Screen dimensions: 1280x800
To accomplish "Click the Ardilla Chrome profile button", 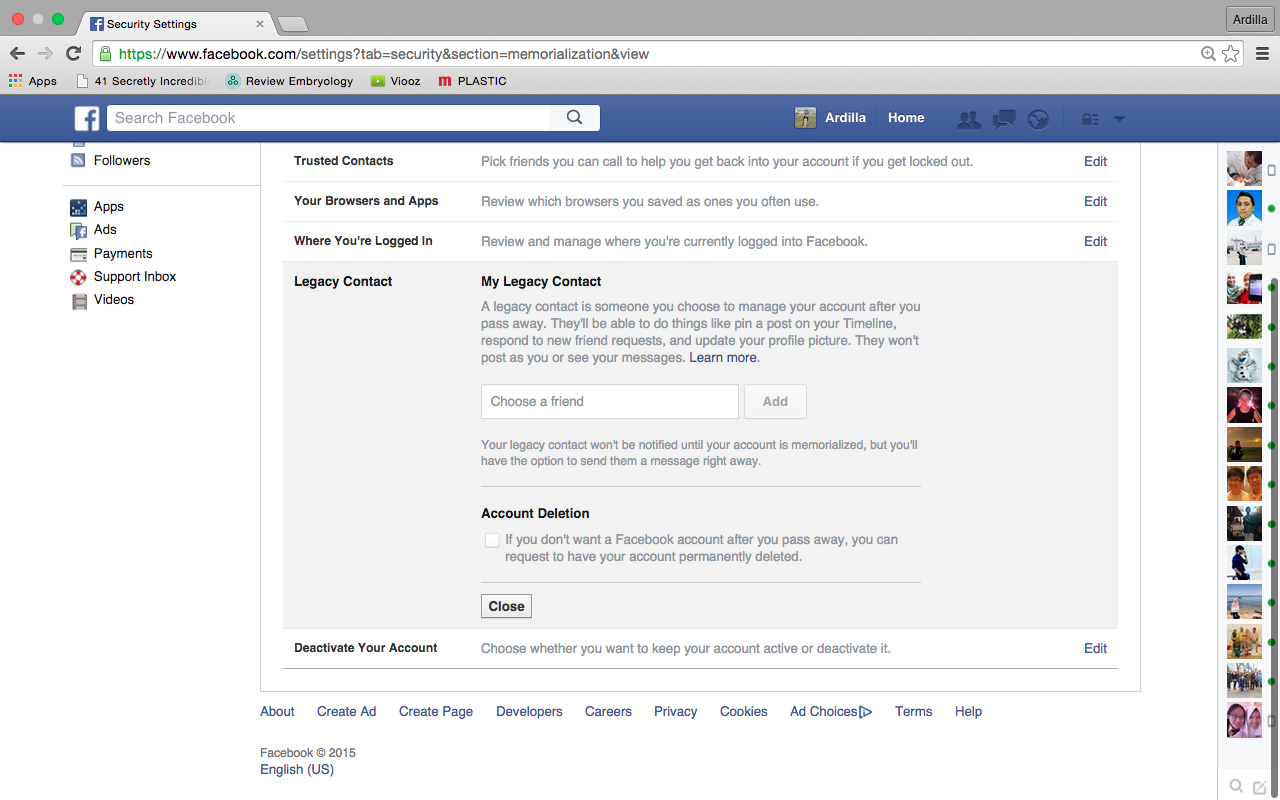I will click(x=1250, y=19).
